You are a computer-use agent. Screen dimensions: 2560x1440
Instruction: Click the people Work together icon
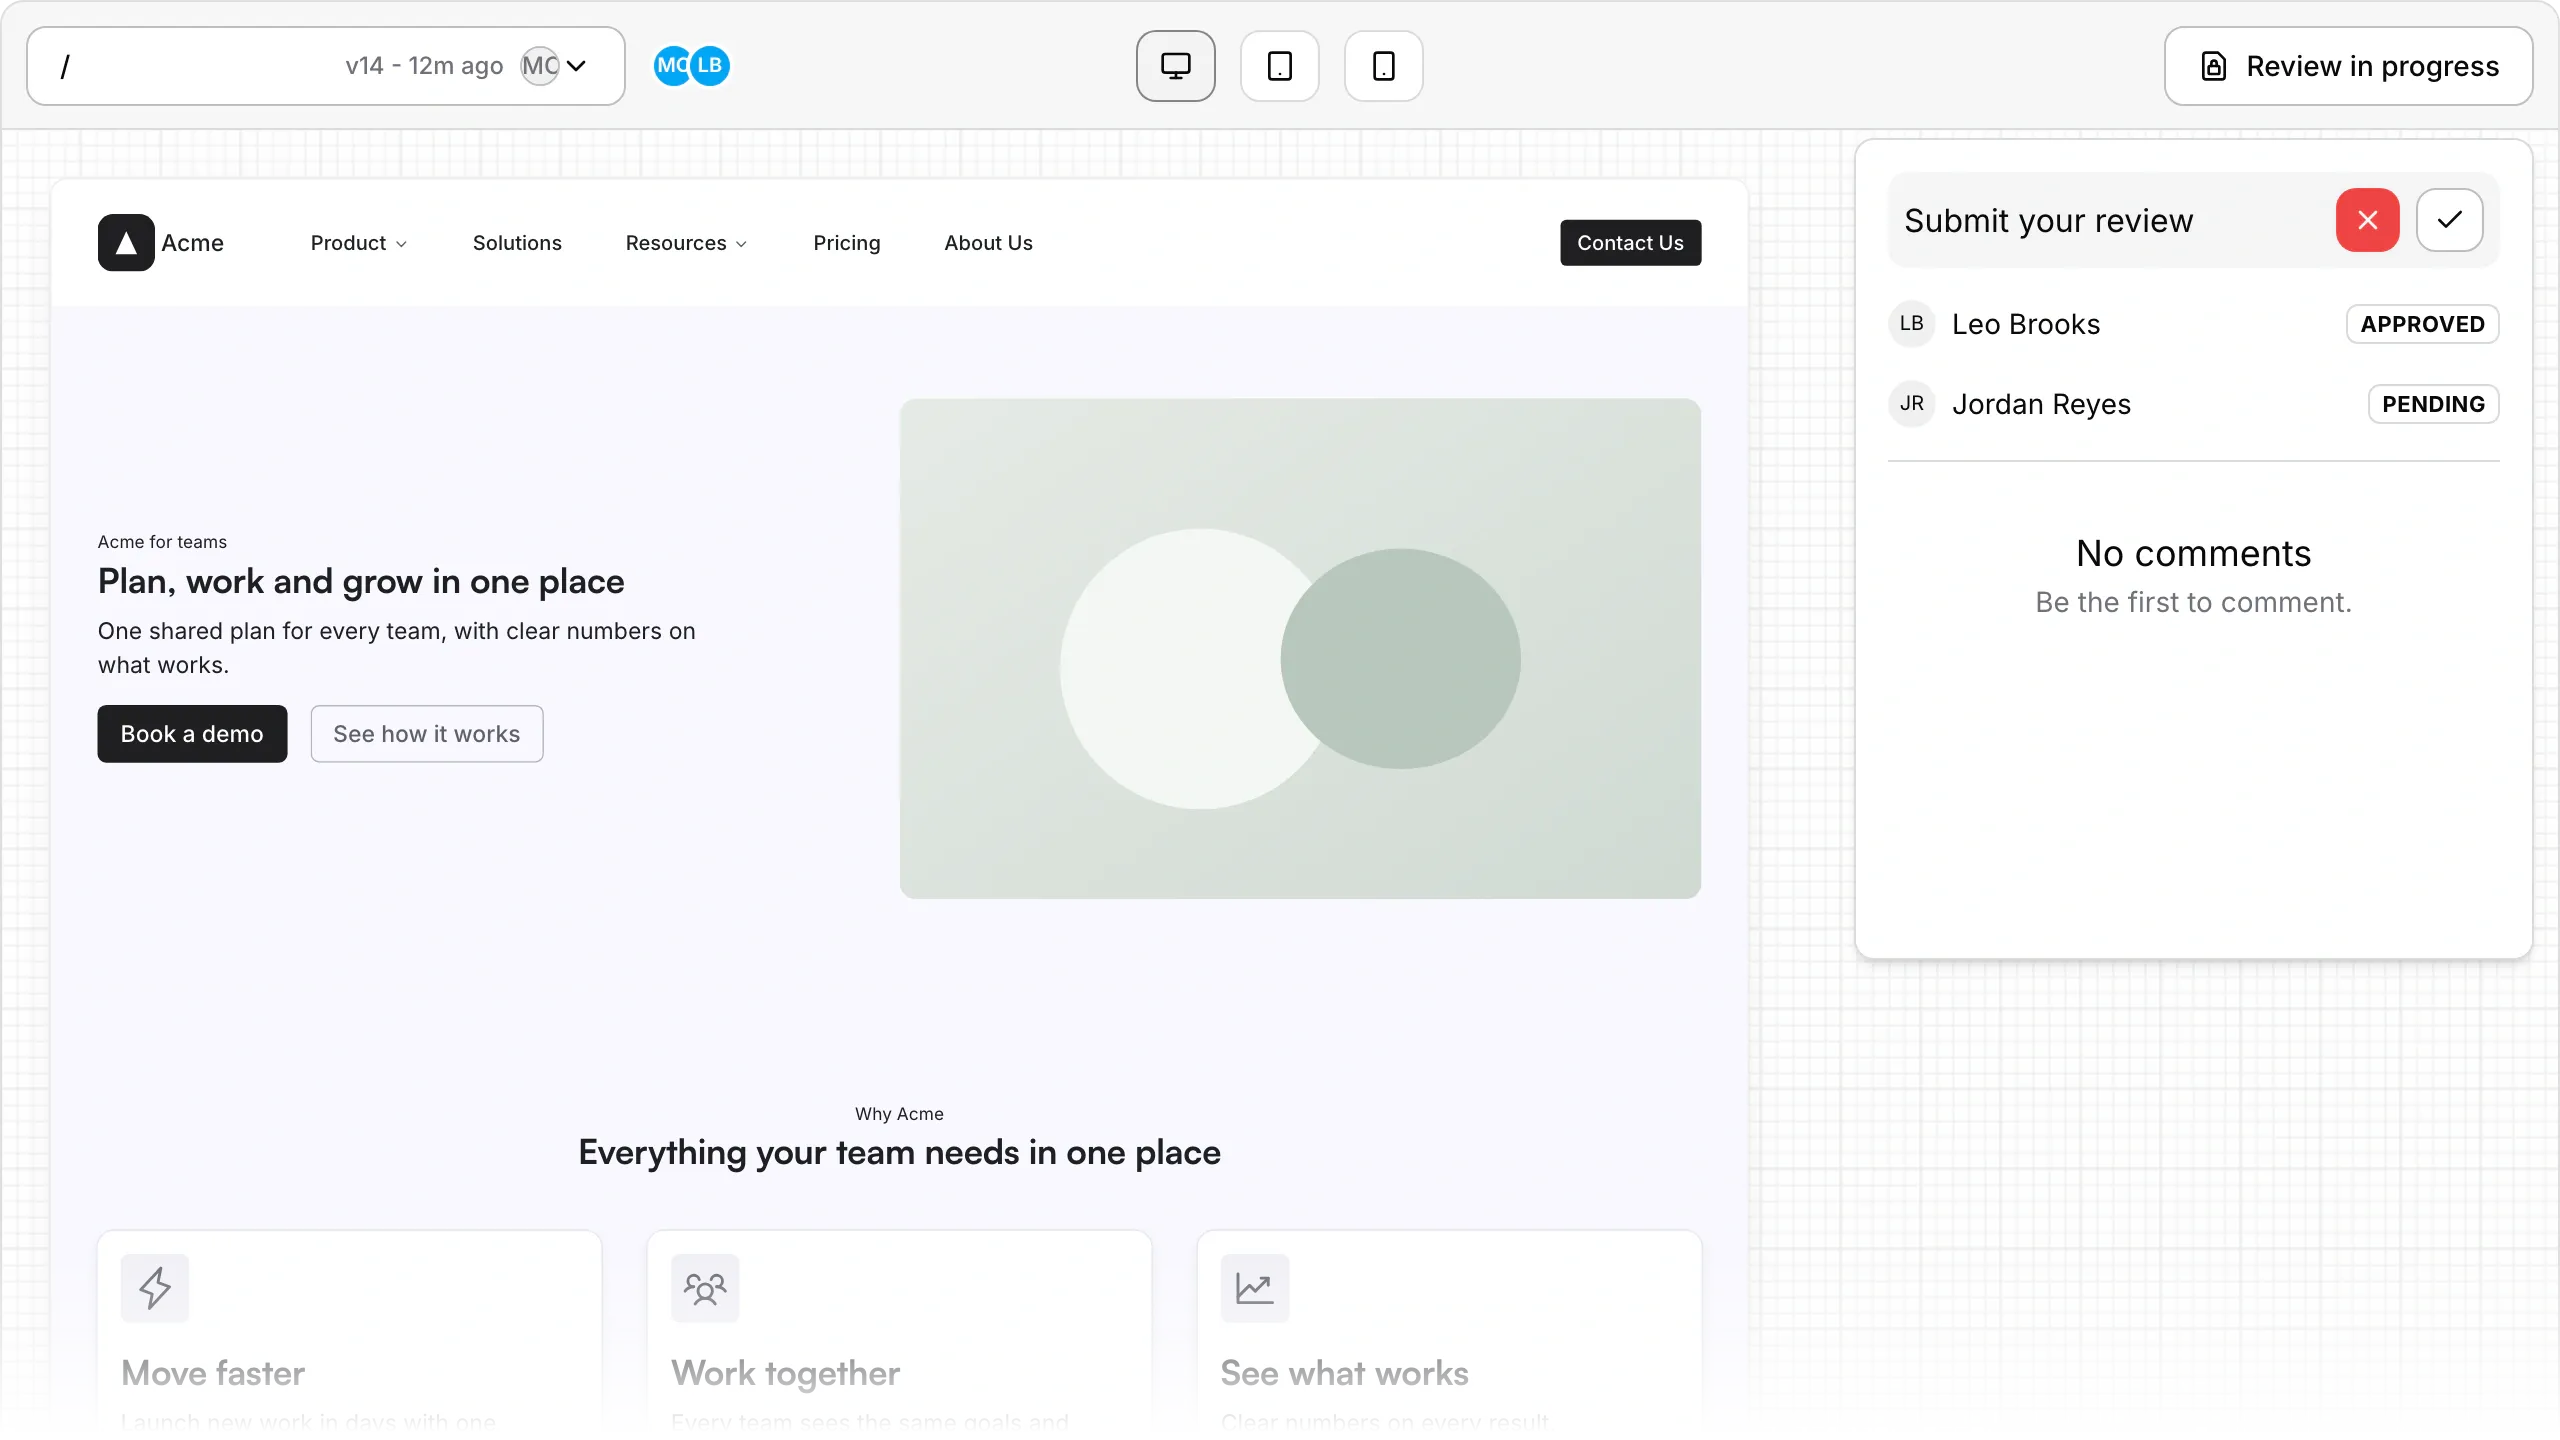(705, 1288)
